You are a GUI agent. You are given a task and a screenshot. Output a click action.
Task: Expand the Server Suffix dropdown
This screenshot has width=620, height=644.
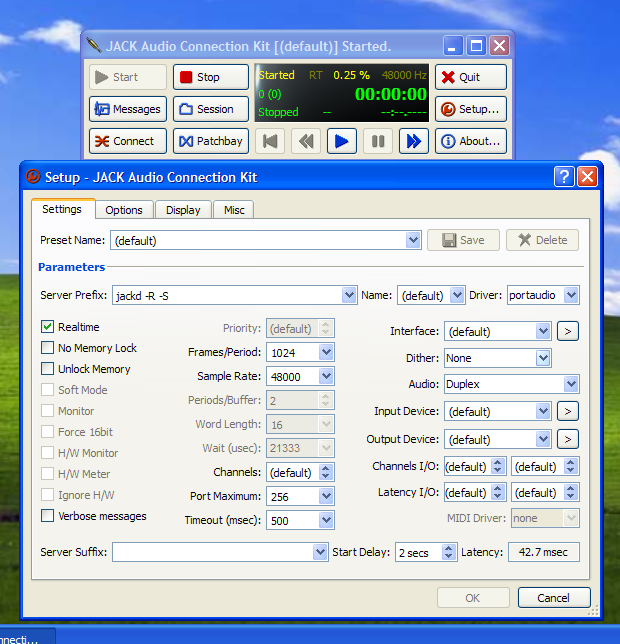320,552
